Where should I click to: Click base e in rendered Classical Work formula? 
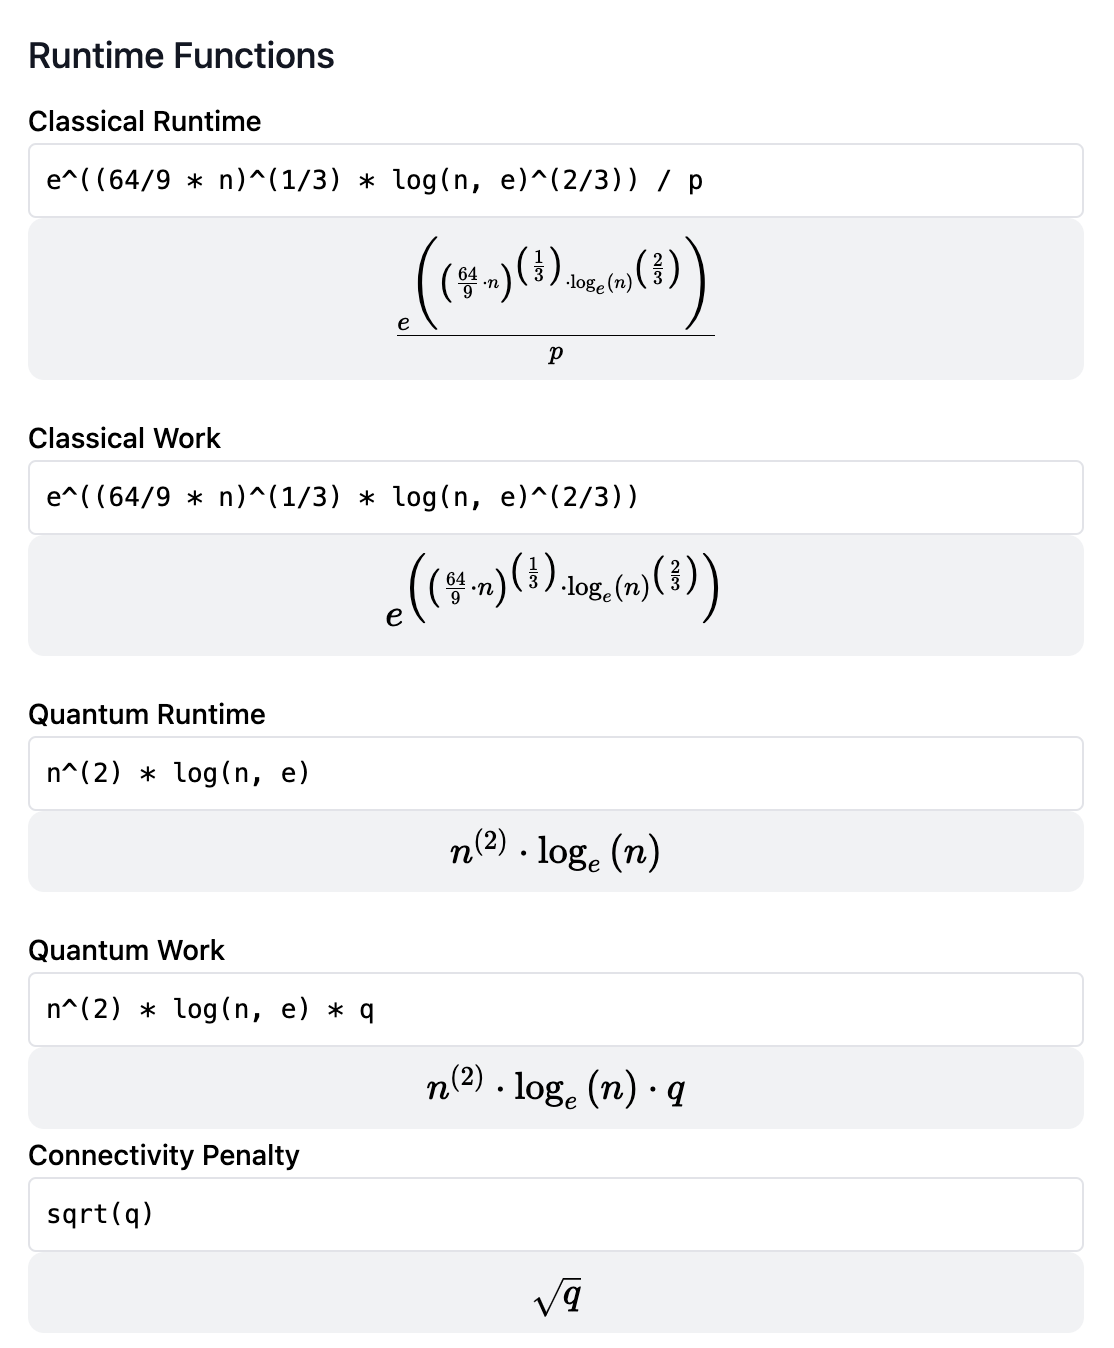[394, 617]
